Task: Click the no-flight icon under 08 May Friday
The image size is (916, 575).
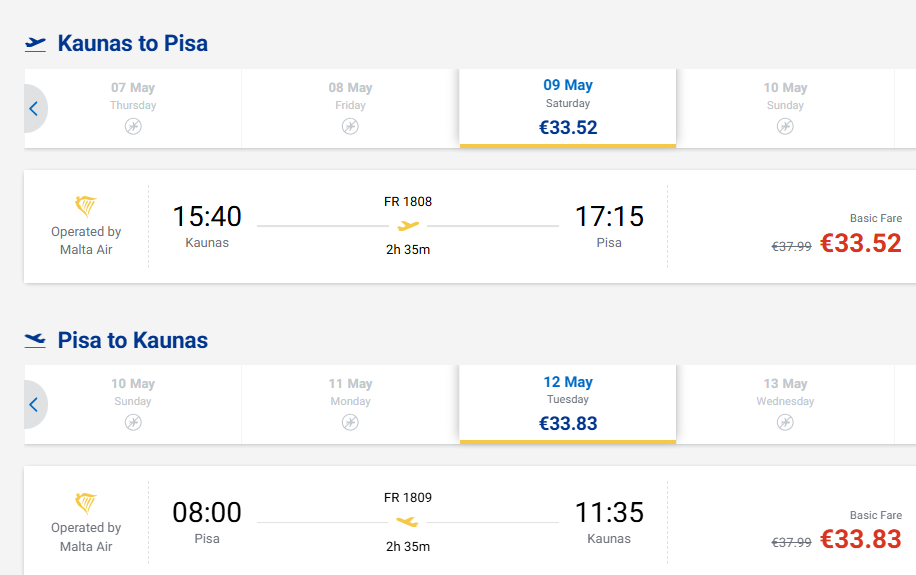Action: (350, 126)
